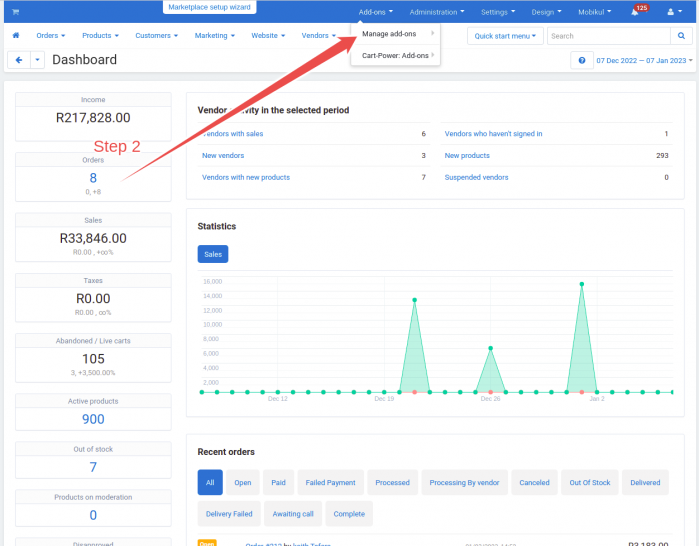The image size is (700, 546).
Task: Open the Mobikul top menu
Action: point(595,12)
